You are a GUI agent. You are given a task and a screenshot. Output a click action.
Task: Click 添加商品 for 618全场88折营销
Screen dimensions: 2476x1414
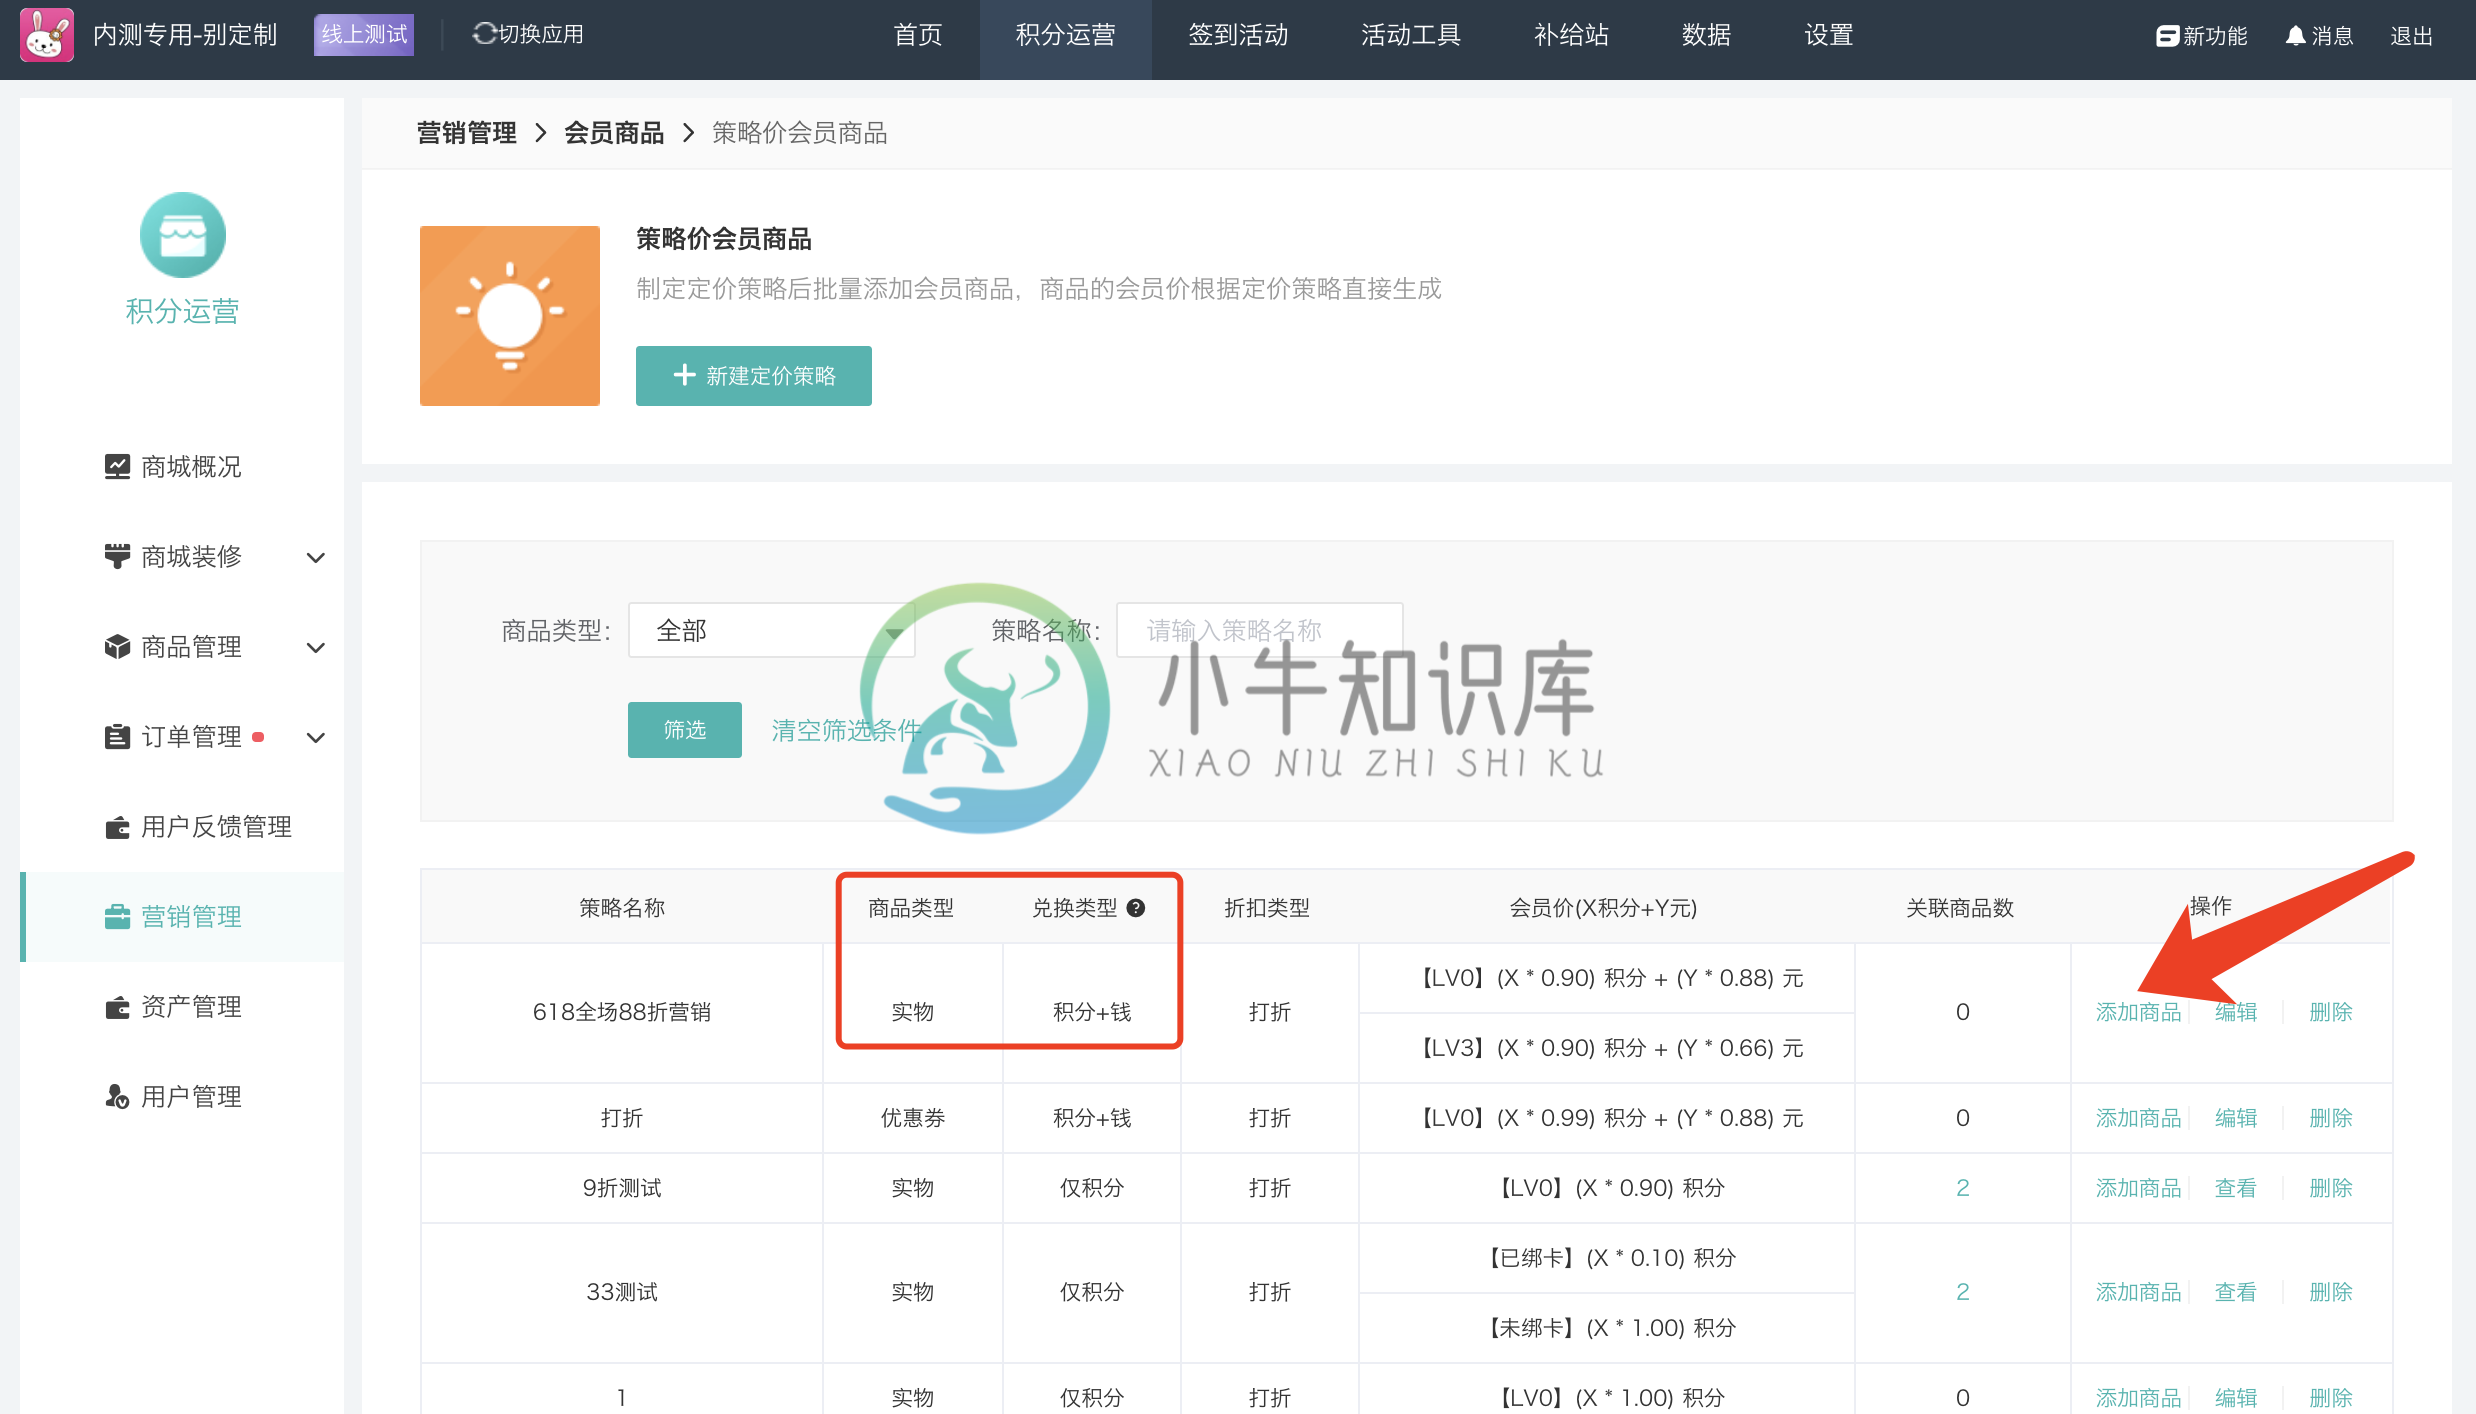(2138, 1012)
